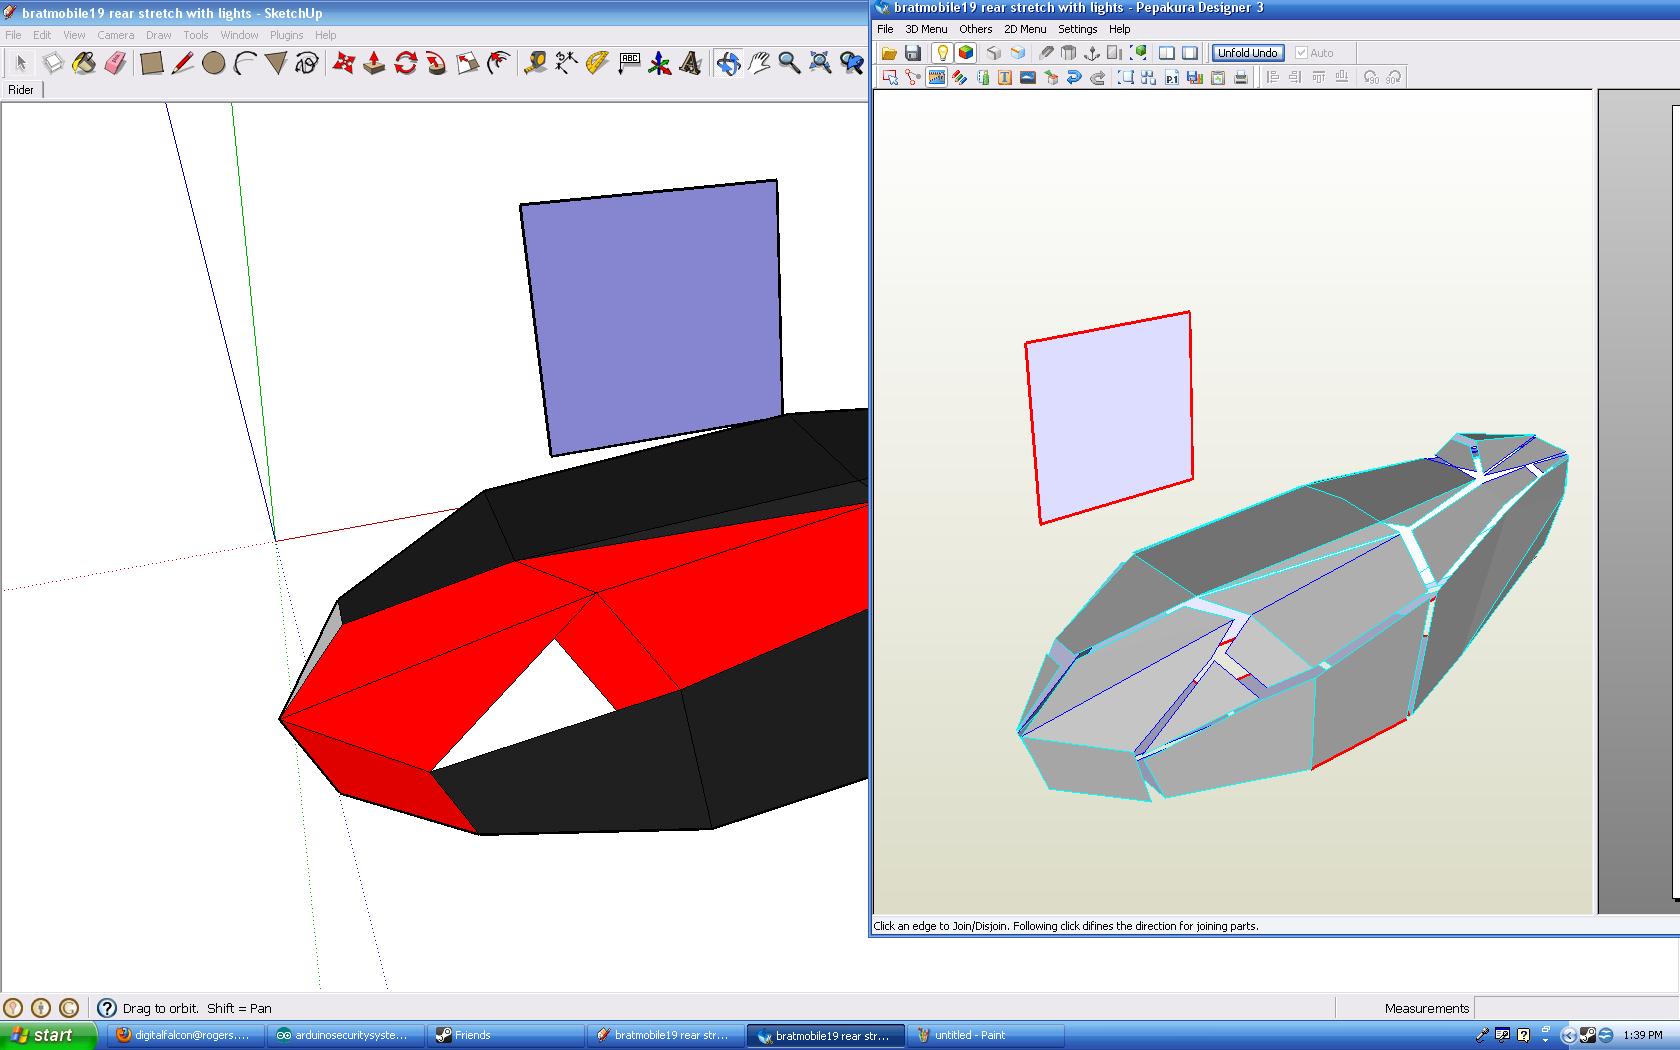The width and height of the screenshot is (1680, 1050).
Task: Choose the Protractor tool in SketchUp
Action: (597, 64)
